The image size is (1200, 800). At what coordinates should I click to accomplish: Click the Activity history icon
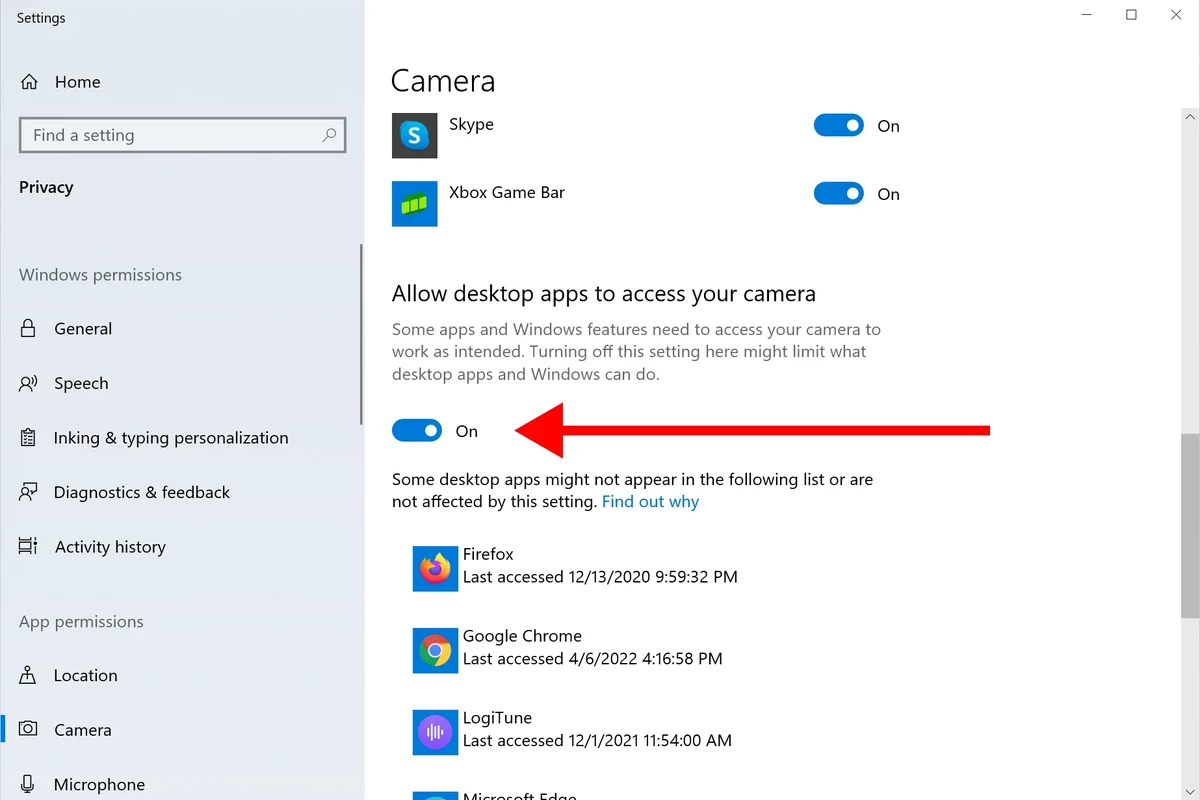click(x=28, y=546)
